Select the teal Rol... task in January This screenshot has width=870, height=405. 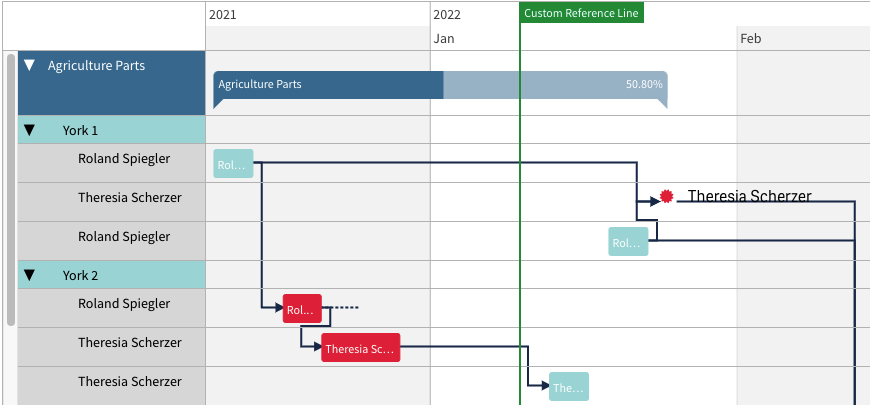628,241
